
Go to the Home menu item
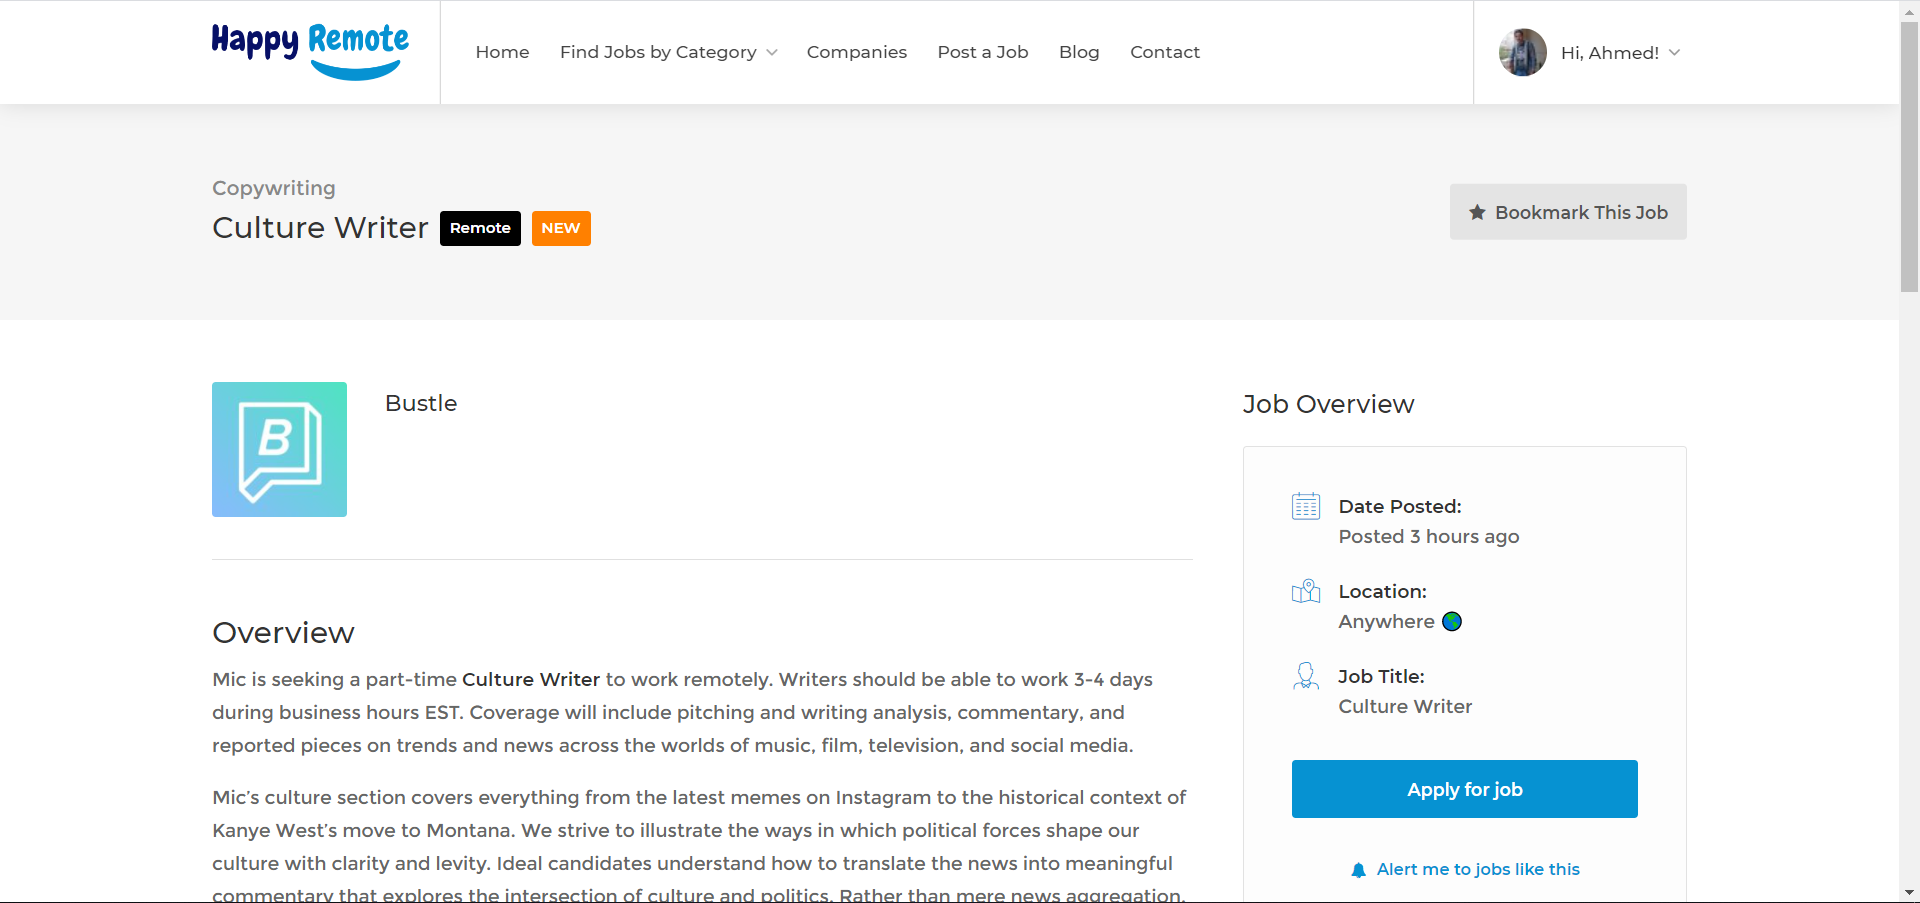502,52
